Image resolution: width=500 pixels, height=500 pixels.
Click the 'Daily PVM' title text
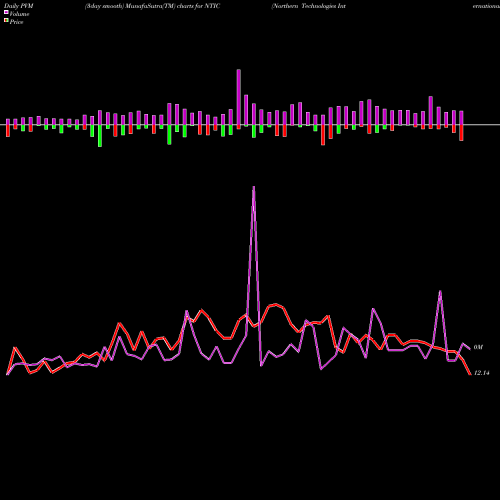[19, 6]
